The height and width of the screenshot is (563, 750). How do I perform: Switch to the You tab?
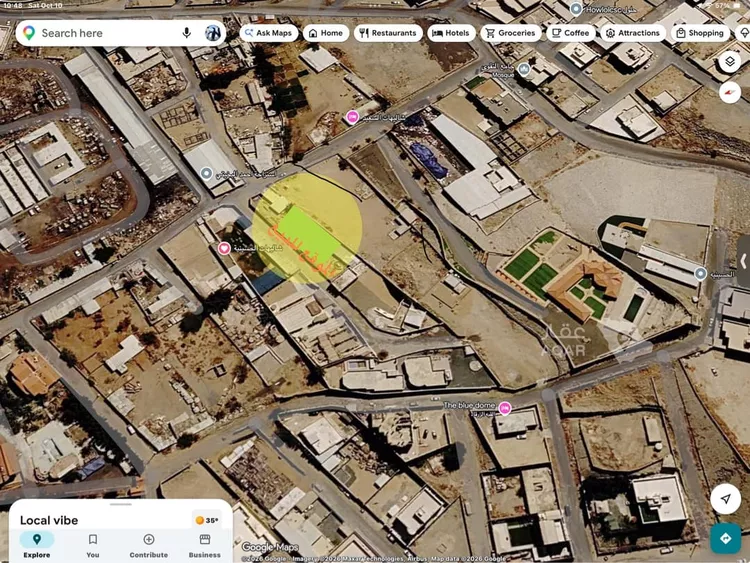[x=93, y=545]
